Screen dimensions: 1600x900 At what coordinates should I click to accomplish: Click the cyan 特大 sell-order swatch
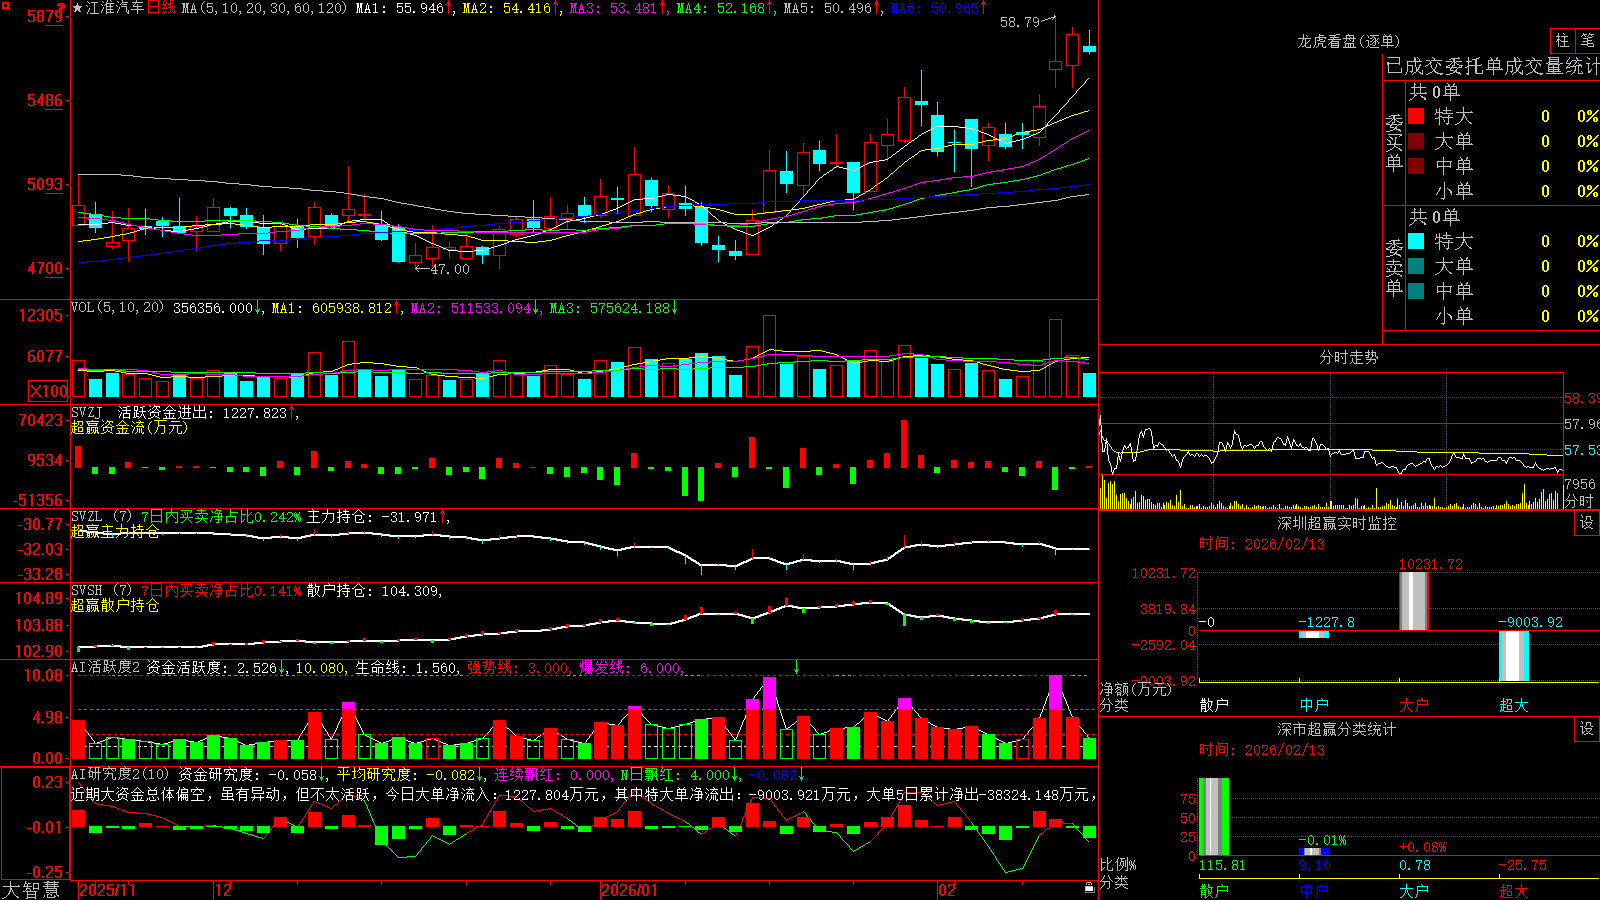point(1416,241)
